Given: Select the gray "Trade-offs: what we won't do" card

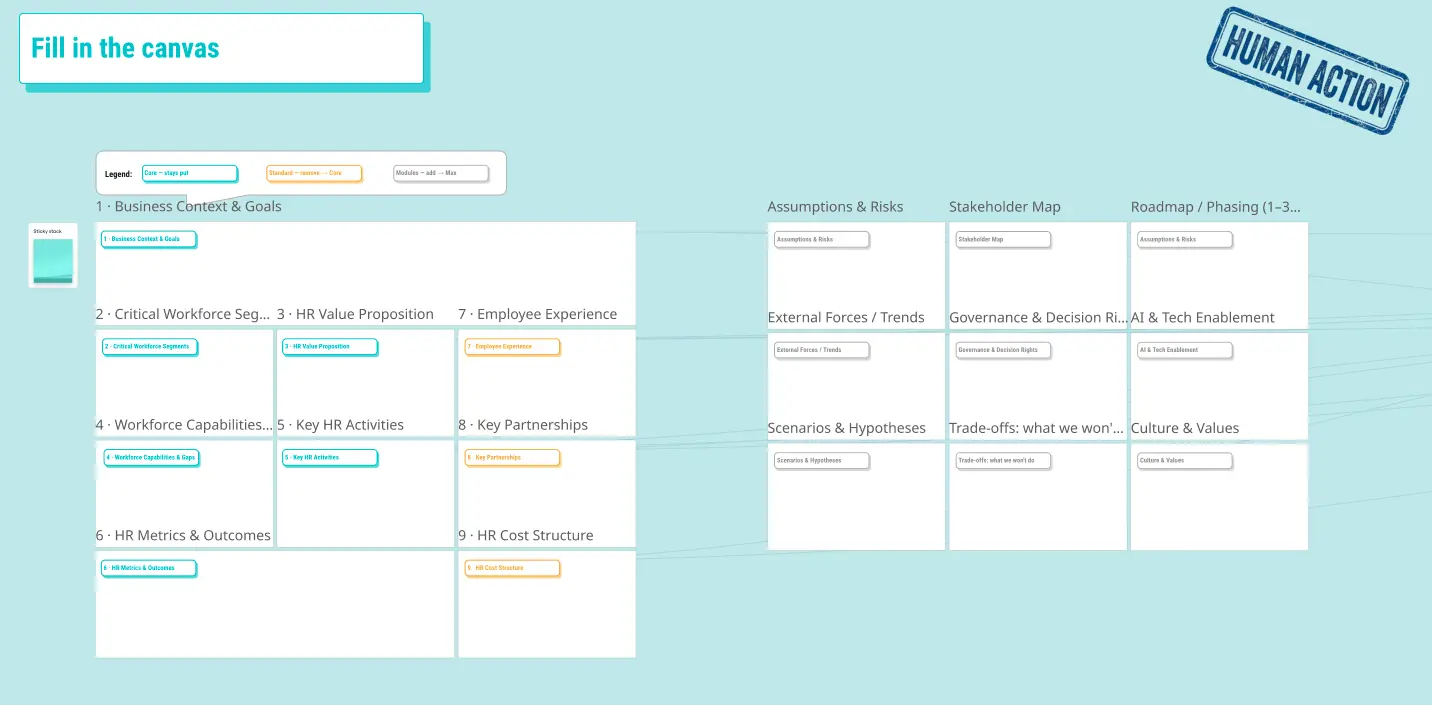Looking at the screenshot, I should [1003, 461].
